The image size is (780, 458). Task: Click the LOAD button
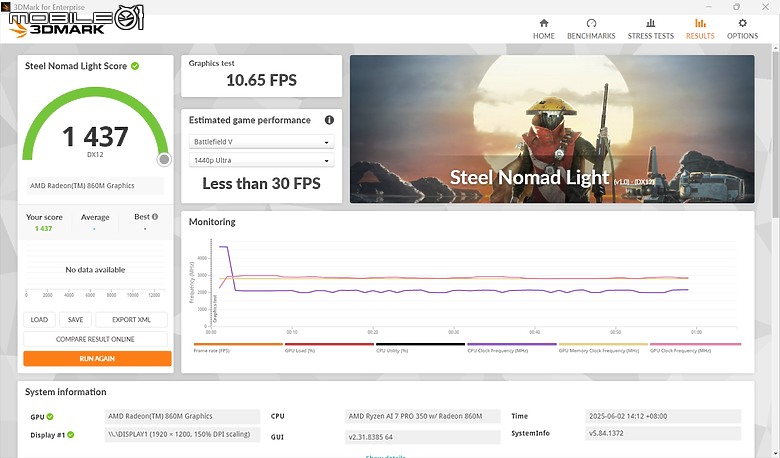pyautogui.click(x=39, y=320)
